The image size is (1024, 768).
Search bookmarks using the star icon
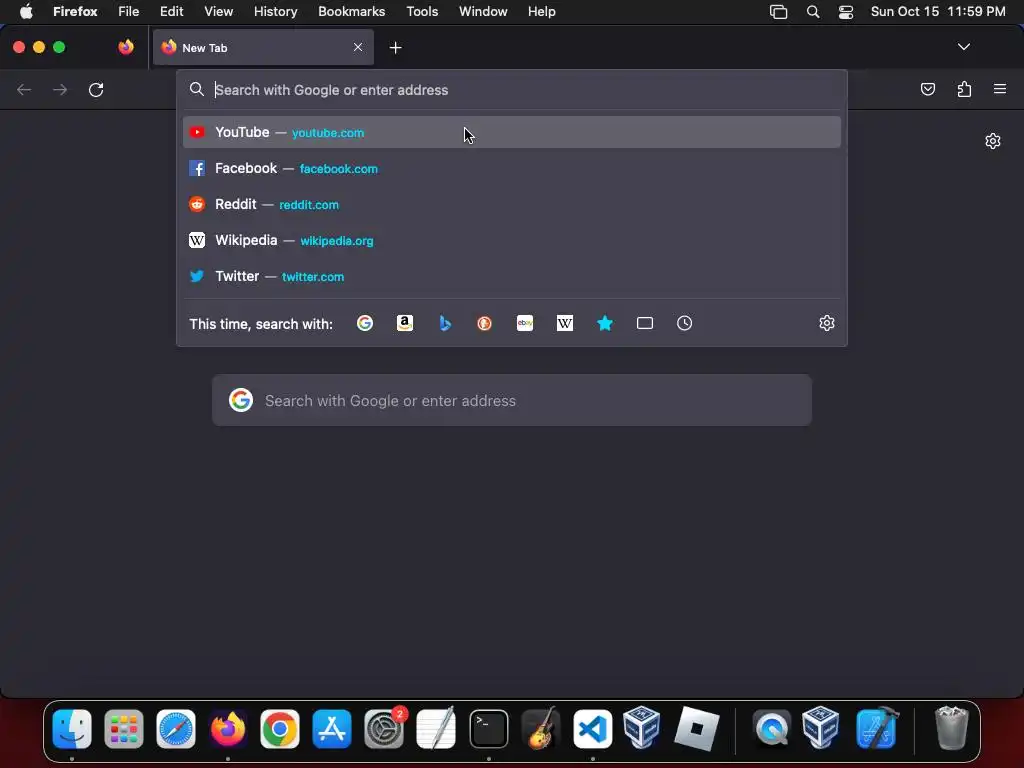click(x=605, y=323)
